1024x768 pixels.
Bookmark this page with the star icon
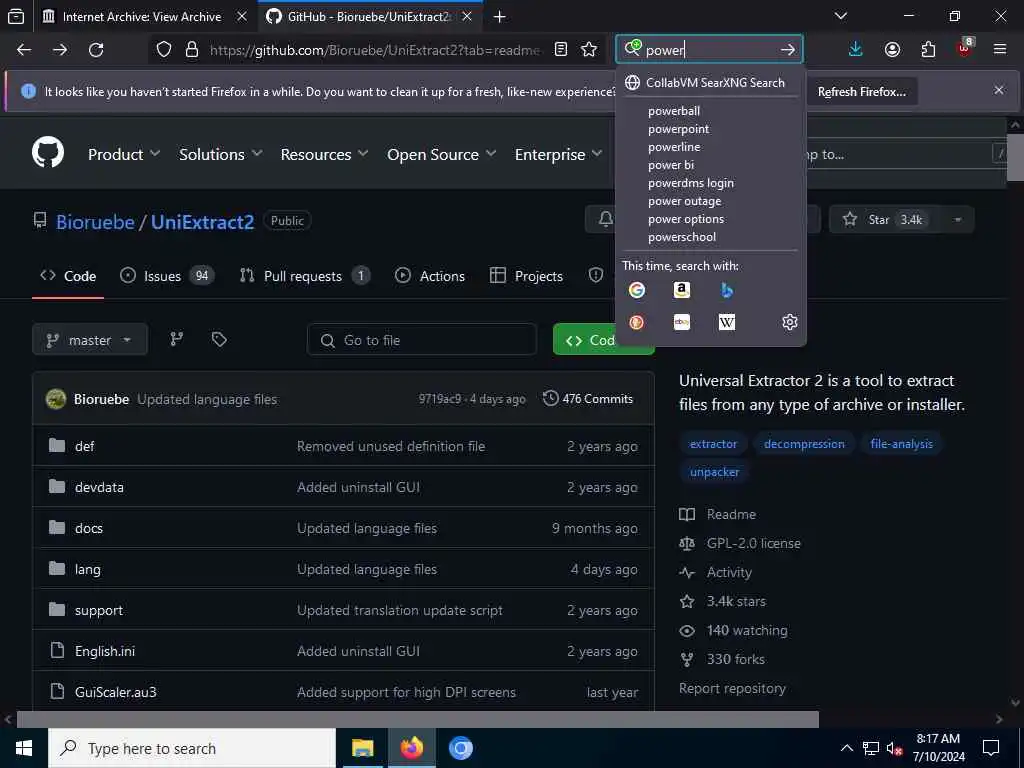pyautogui.click(x=589, y=50)
